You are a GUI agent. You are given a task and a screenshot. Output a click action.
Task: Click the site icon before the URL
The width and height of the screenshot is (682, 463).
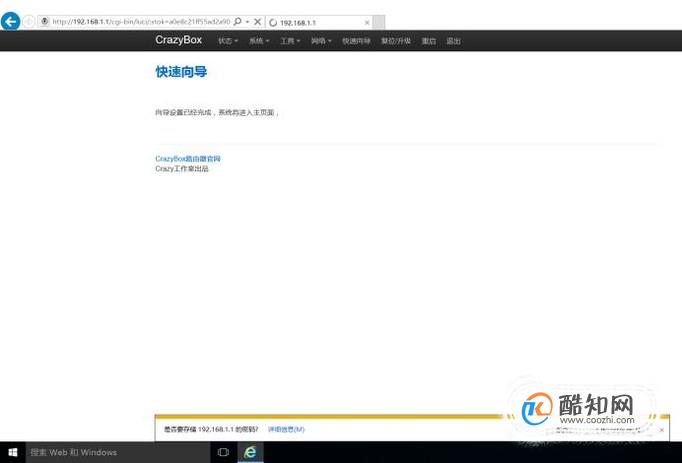44,21
